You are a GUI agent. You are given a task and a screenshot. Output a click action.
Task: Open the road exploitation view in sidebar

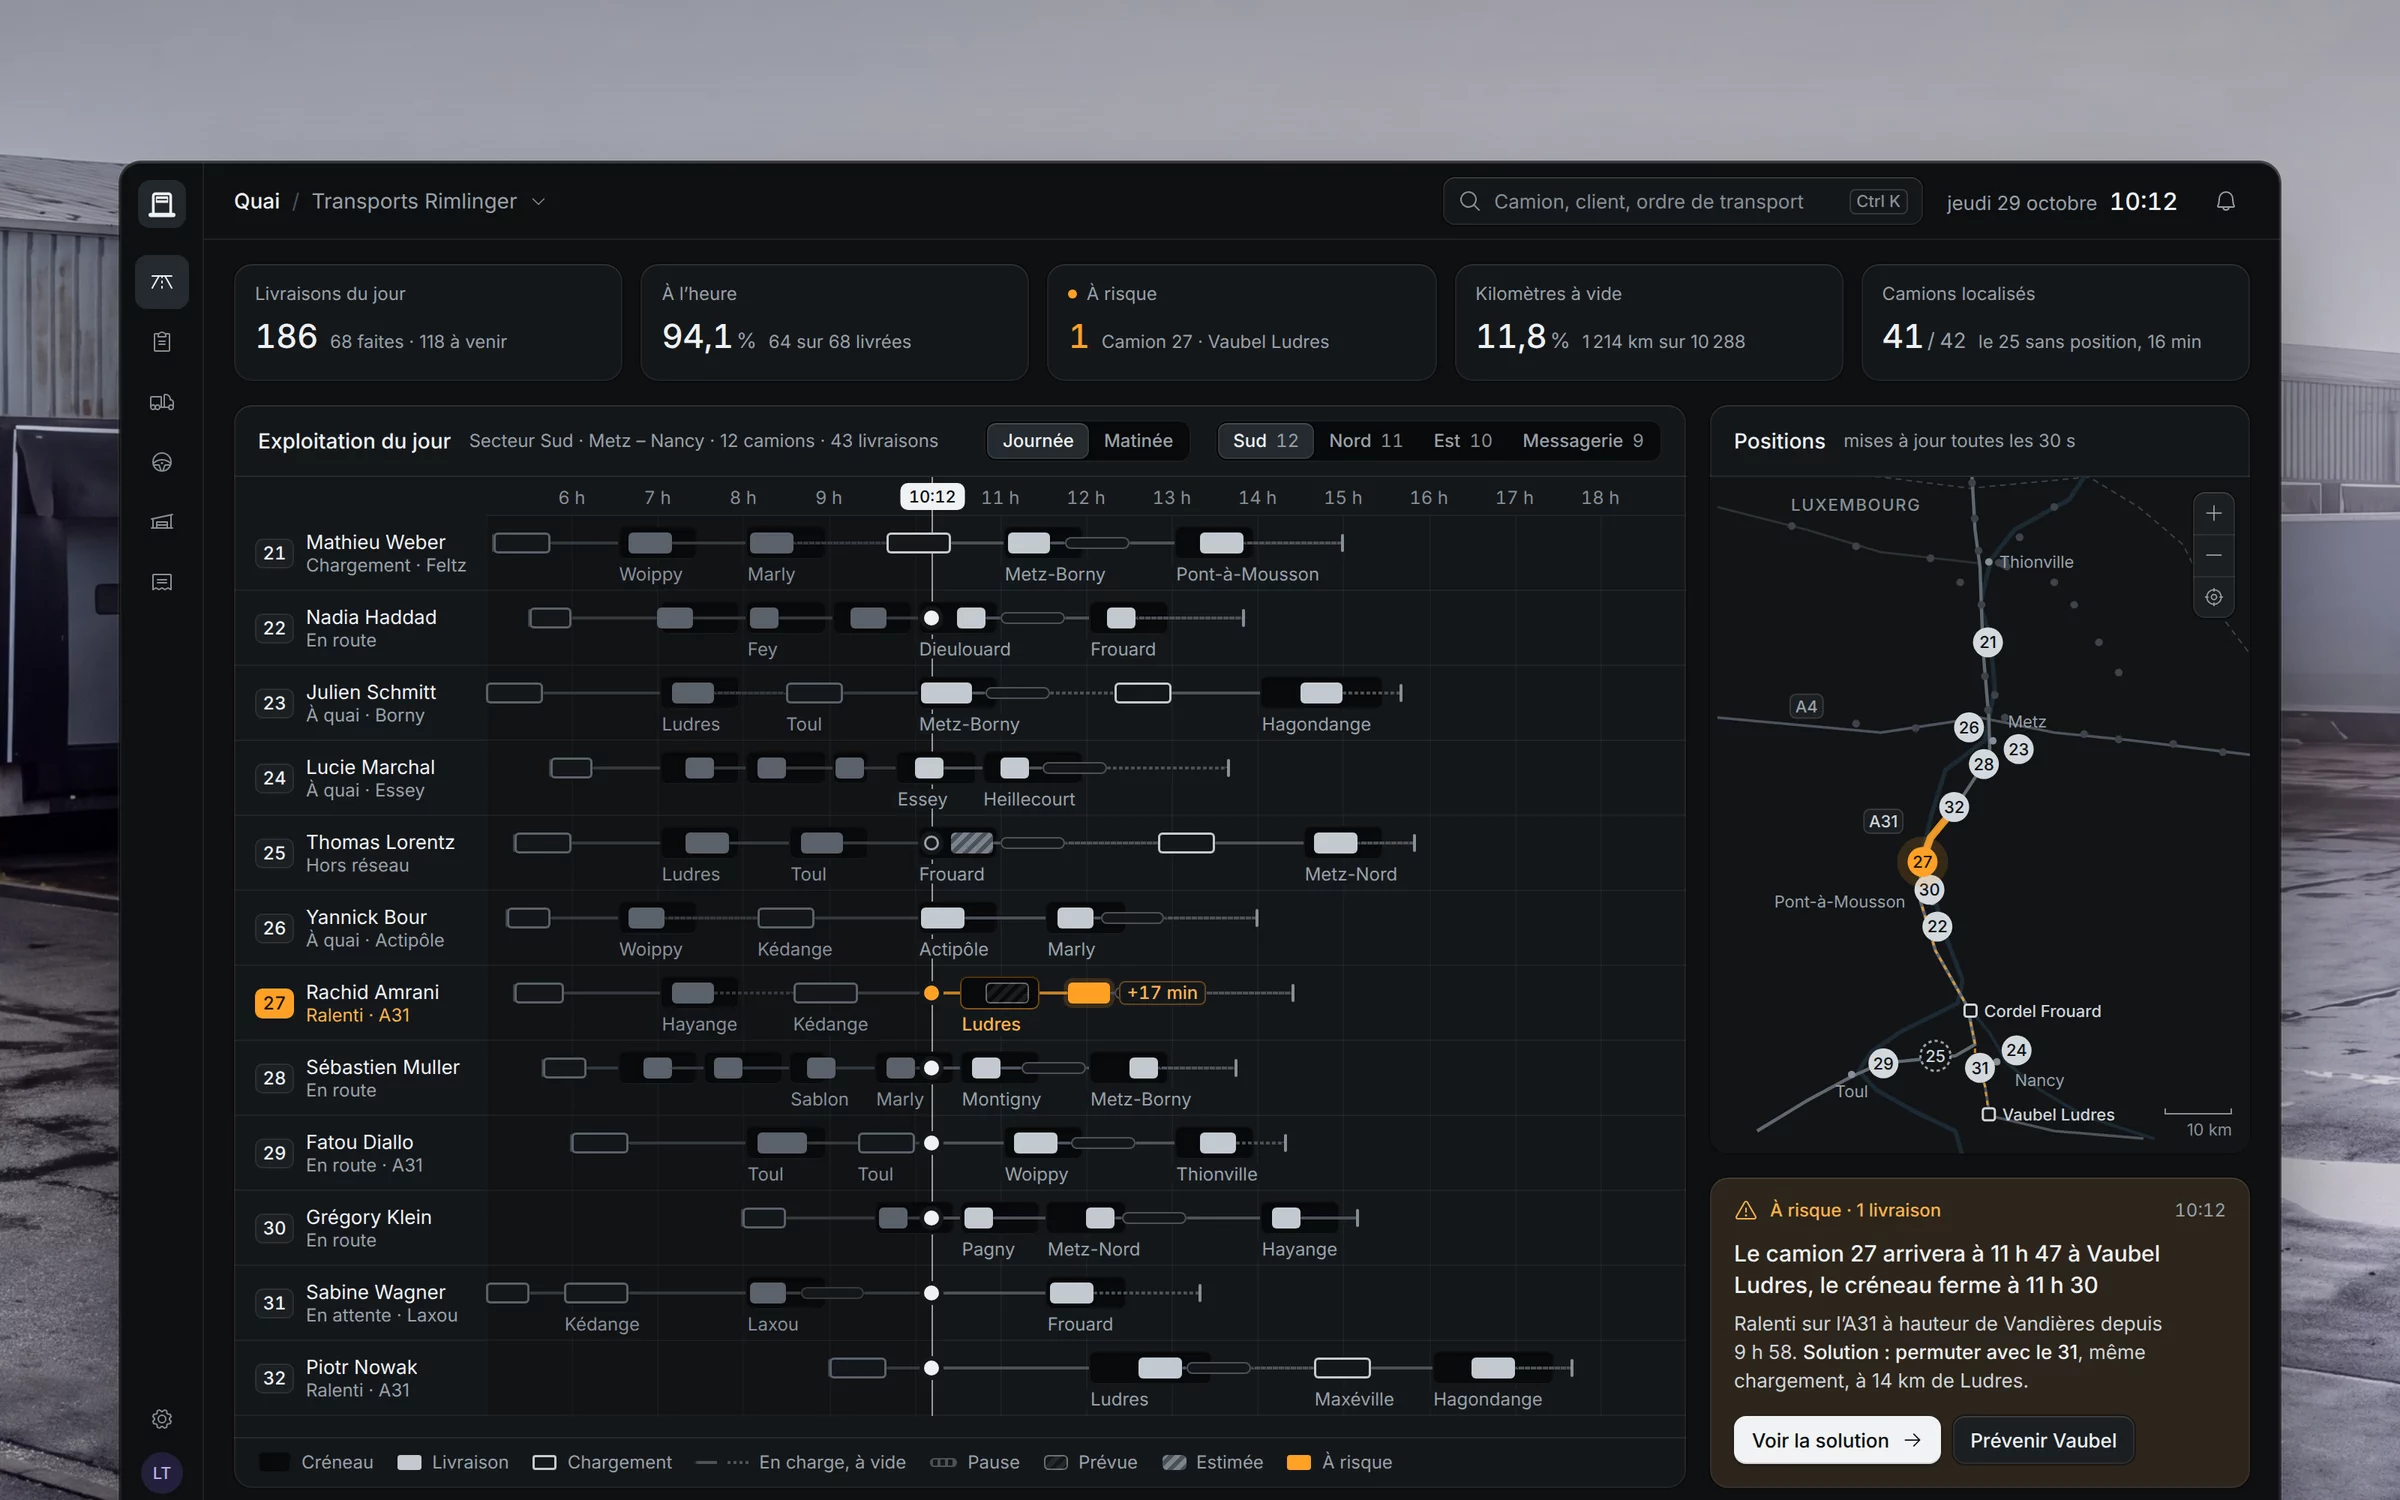(162, 282)
